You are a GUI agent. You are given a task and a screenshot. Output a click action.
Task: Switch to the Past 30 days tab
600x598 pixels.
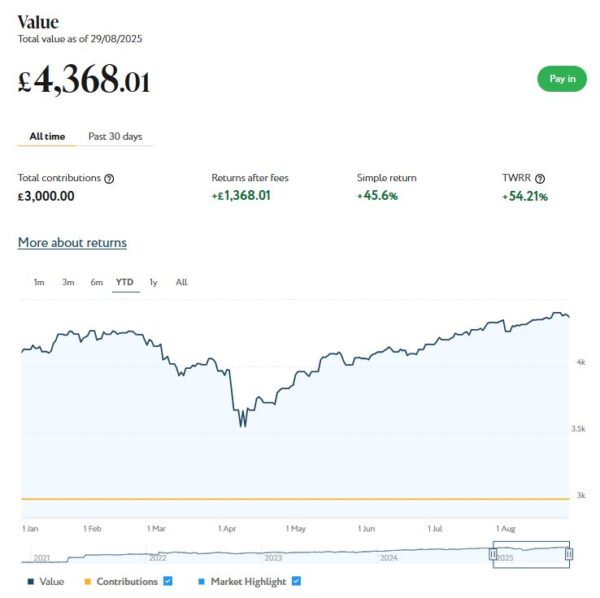pyautogui.click(x=115, y=136)
